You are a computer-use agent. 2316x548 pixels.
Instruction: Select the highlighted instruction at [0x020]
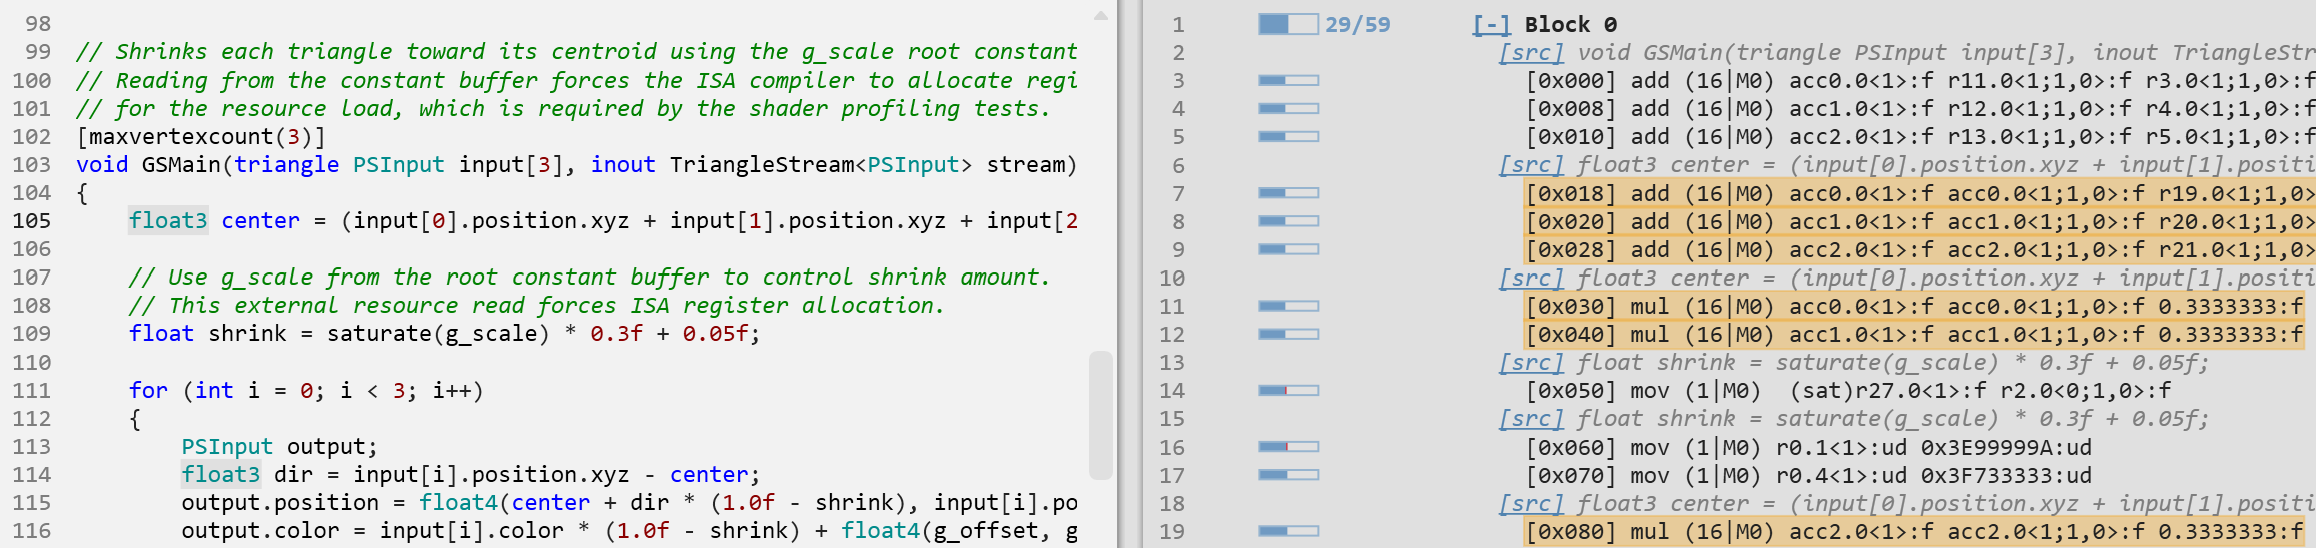coord(1920,221)
